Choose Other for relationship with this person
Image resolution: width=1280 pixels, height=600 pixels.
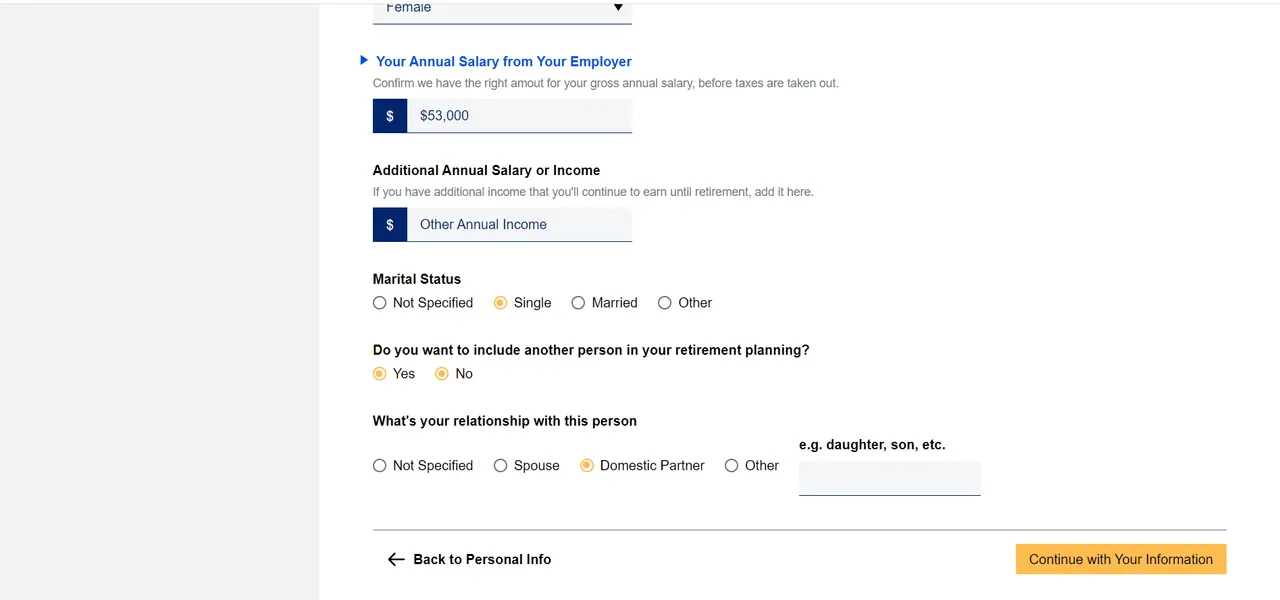point(732,465)
